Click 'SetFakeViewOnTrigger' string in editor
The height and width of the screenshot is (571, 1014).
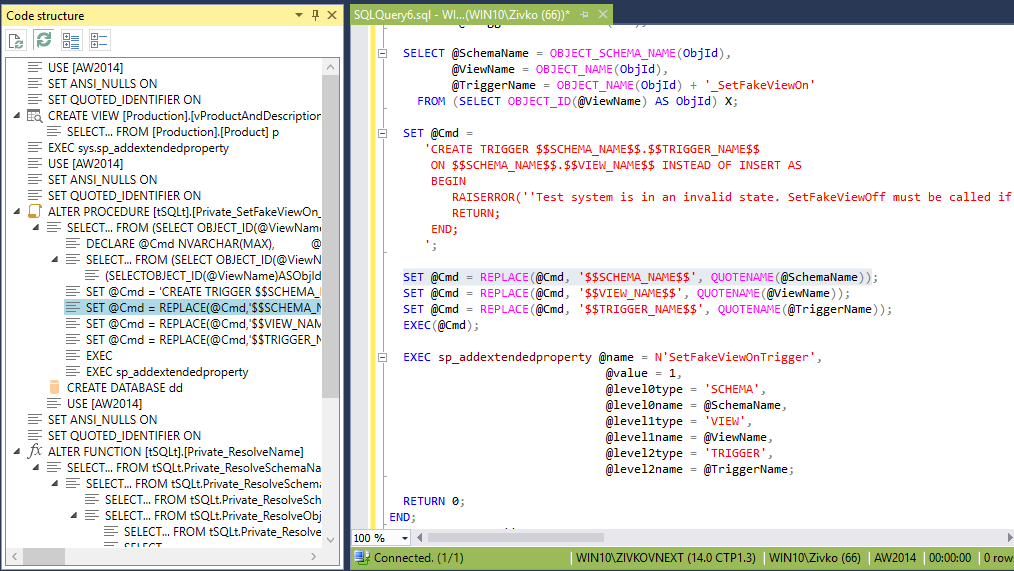737,357
